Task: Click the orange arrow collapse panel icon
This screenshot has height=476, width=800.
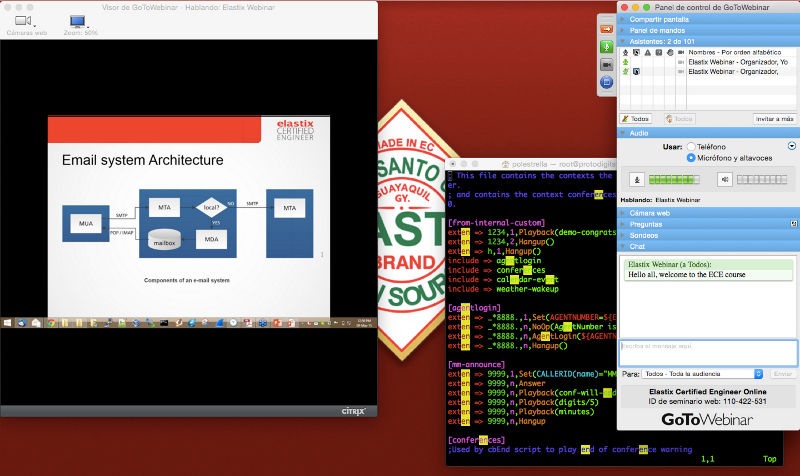Action: 606,28
